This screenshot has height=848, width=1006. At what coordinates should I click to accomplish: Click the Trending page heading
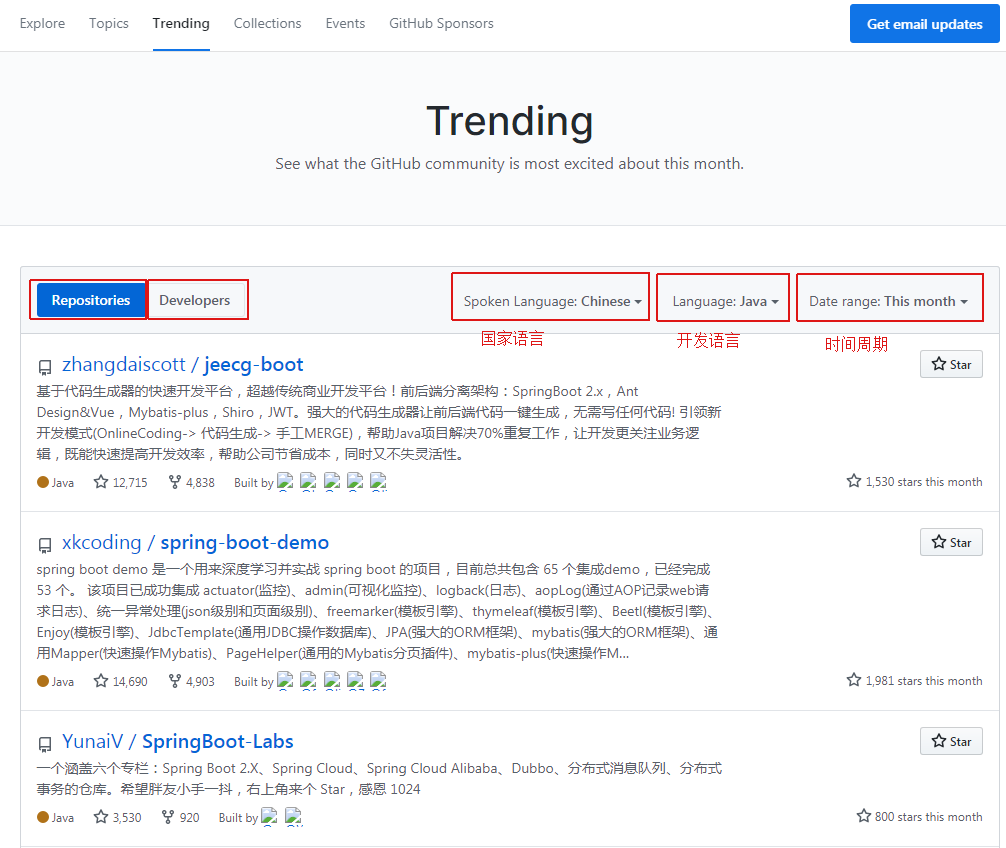pos(509,121)
